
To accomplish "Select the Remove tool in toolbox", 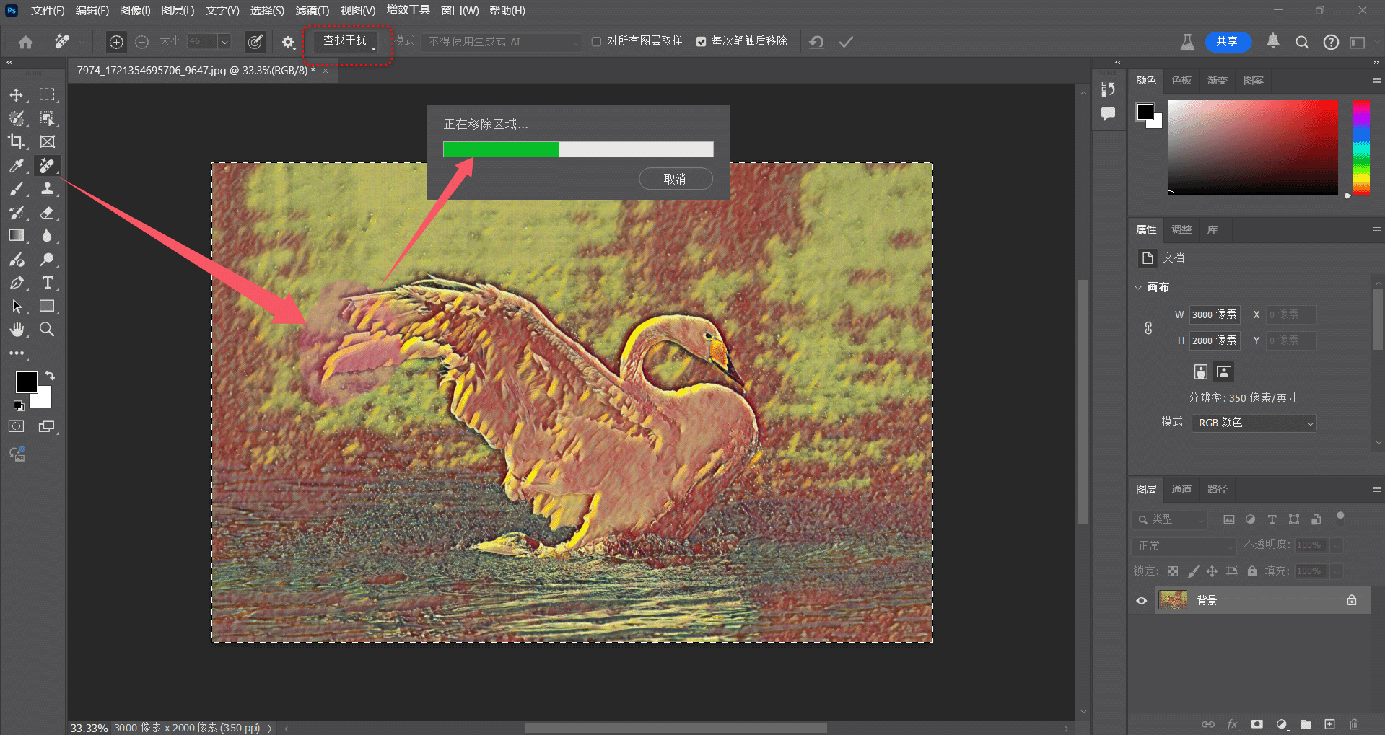I will click(x=47, y=165).
